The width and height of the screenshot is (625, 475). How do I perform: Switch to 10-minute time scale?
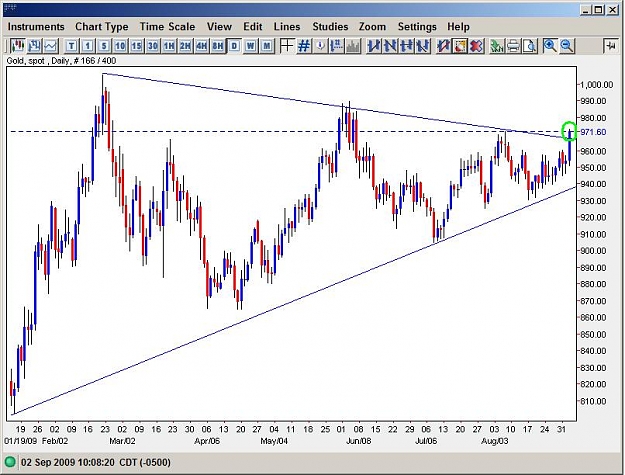point(120,46)
